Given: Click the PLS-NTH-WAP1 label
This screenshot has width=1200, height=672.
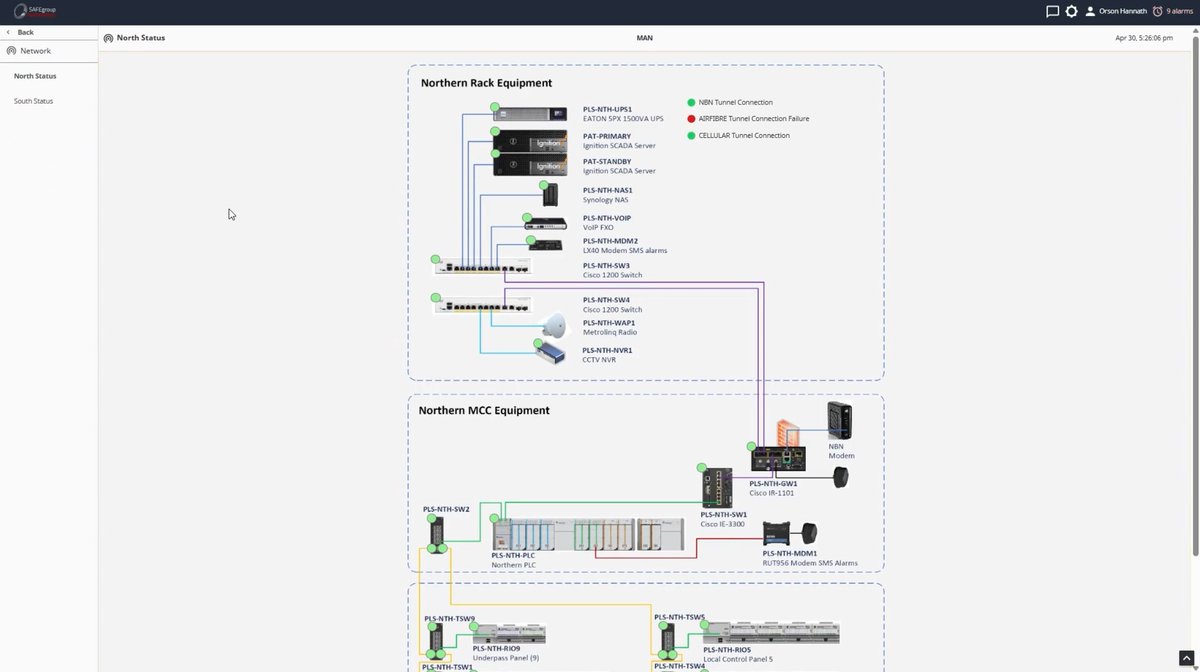Looking at the screenshot, I should pos(609,323).
